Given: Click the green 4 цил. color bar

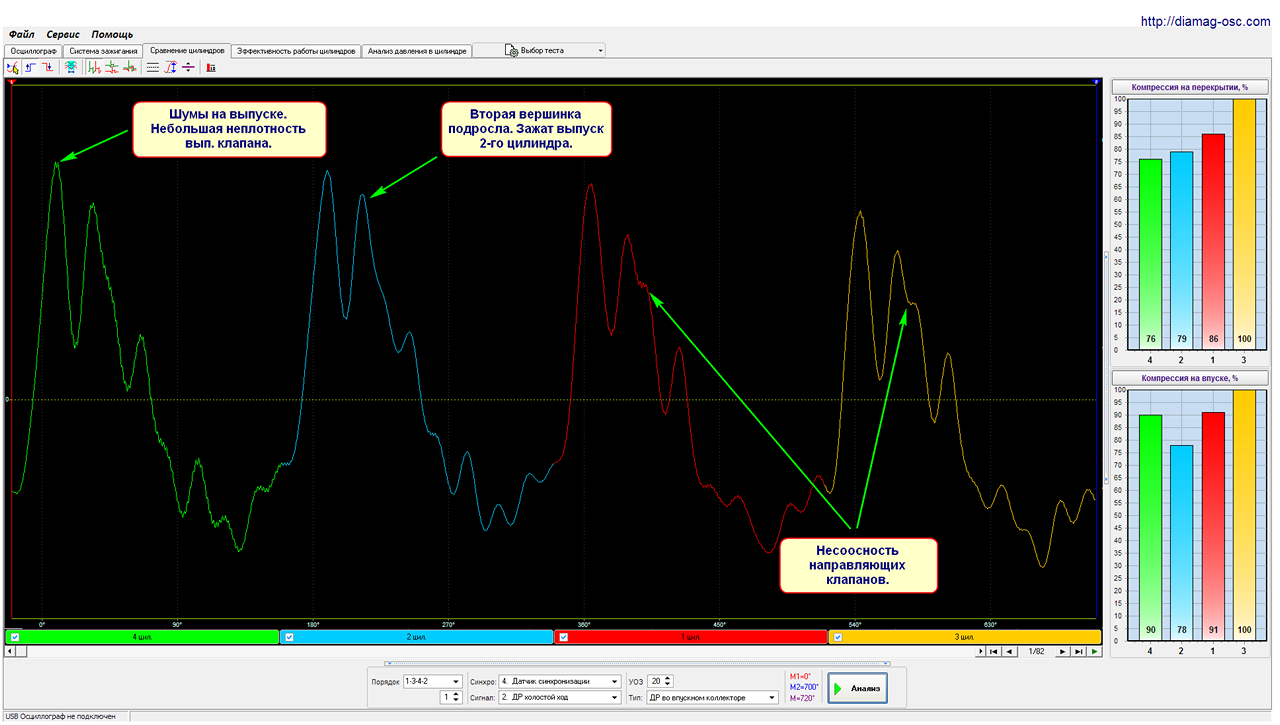Looking at the screenshot, I should tap(141, 637).
